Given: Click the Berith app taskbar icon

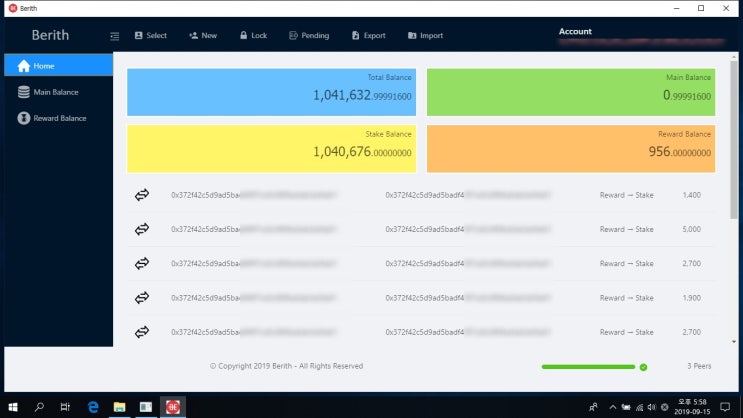Looking at the screenshot, I should point(172,407).
